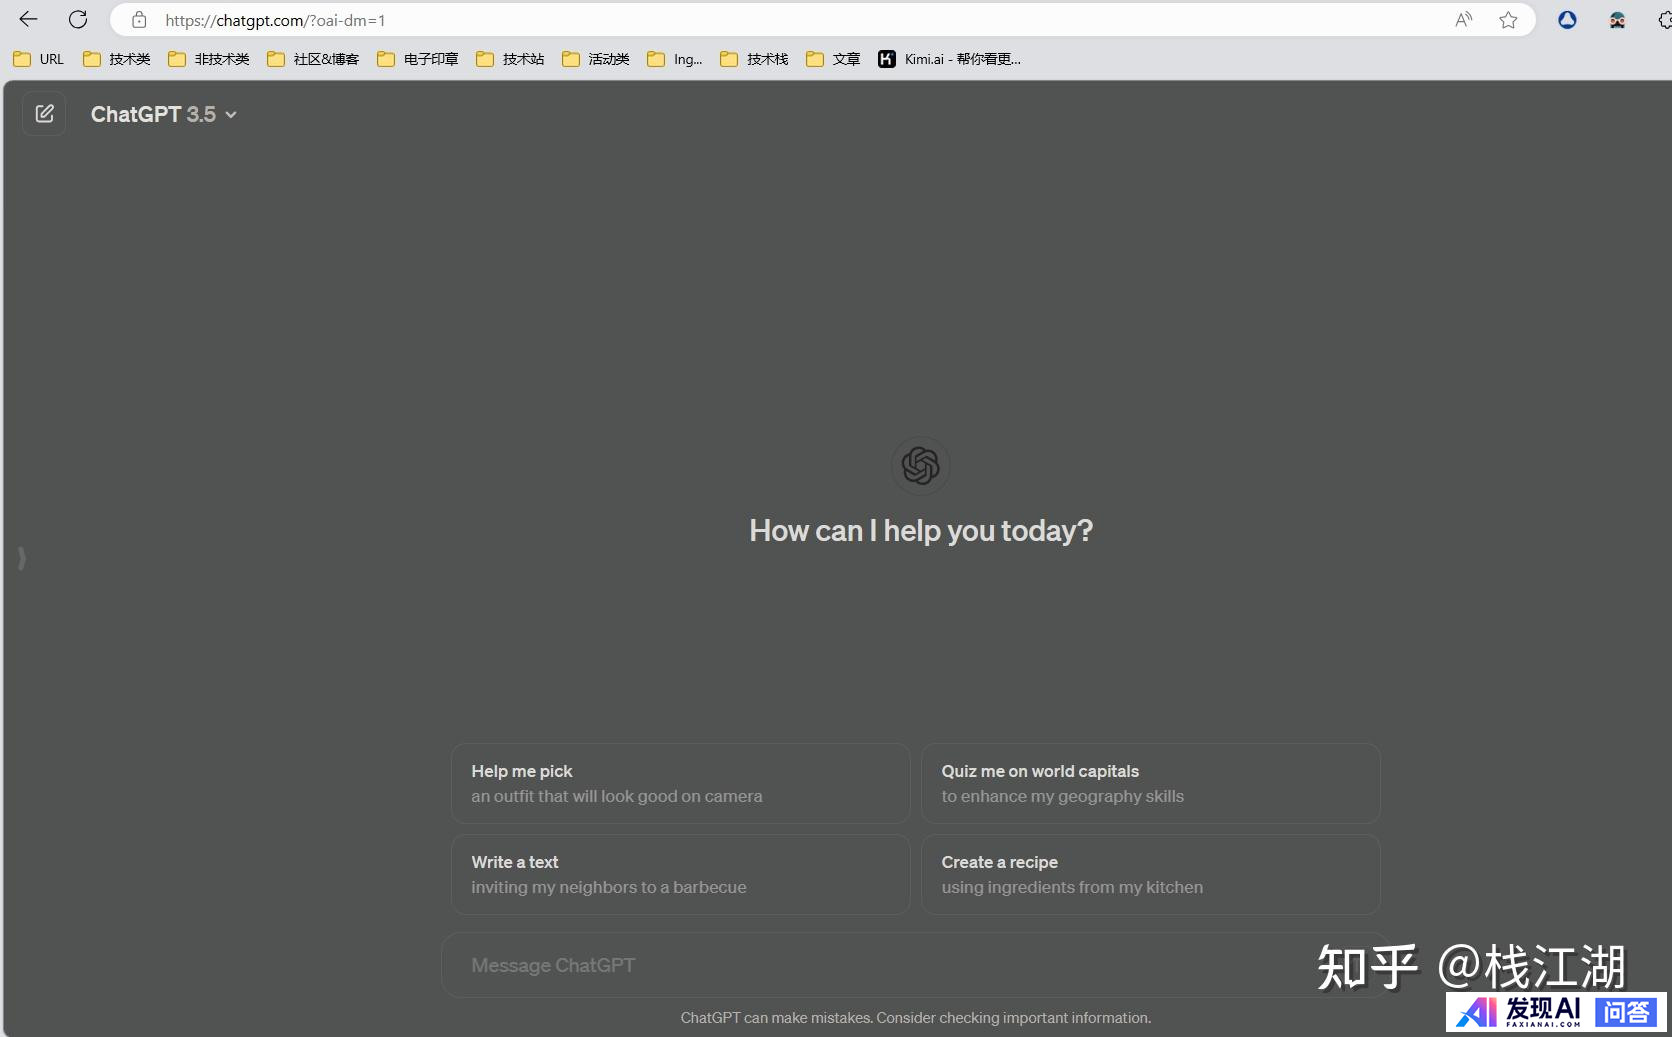Reload the page with the refresh icon
Screen dimensions: 1672x1037
pyautogui.click(x=78, y=19)
